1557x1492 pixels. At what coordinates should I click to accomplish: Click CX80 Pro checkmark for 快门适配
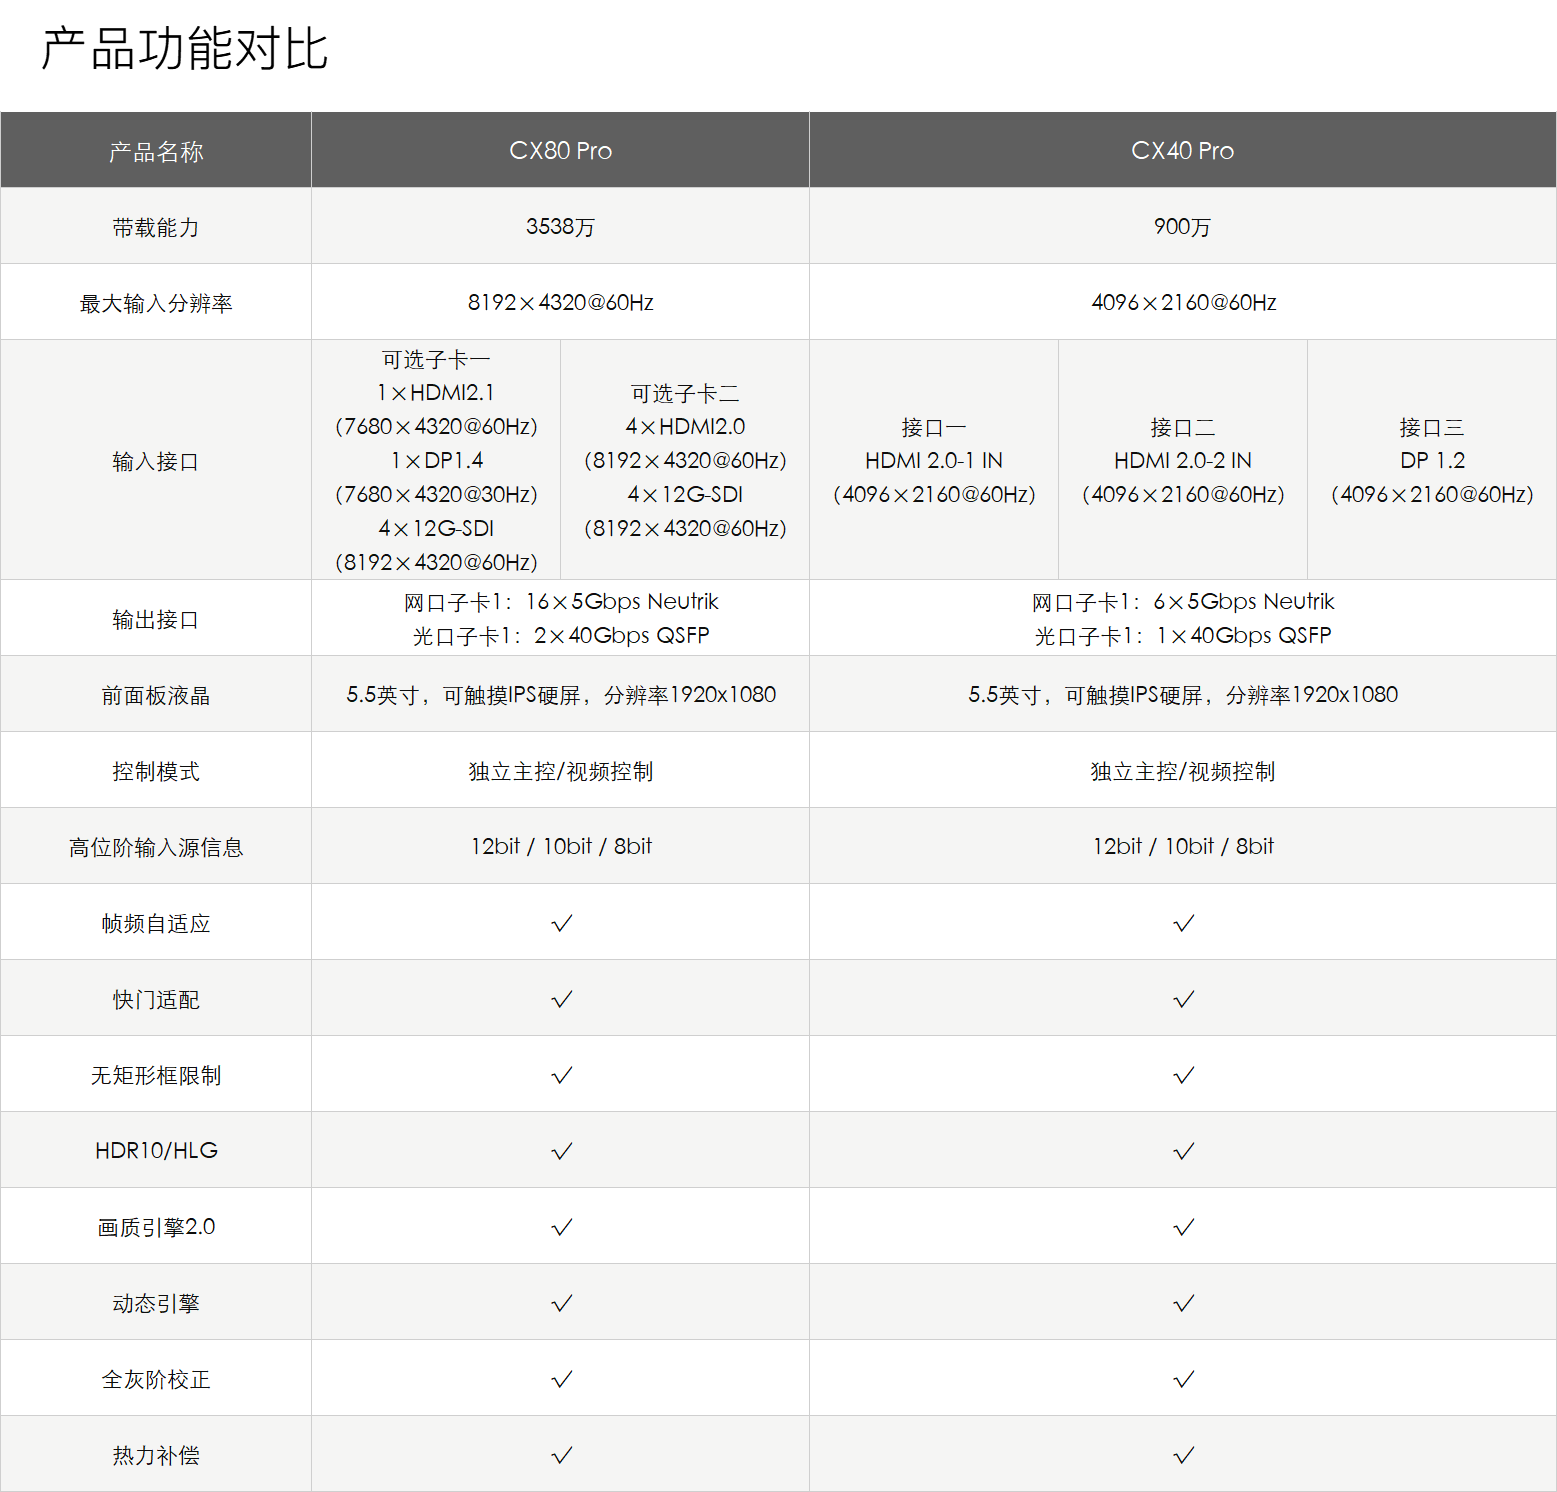[562, 999]
